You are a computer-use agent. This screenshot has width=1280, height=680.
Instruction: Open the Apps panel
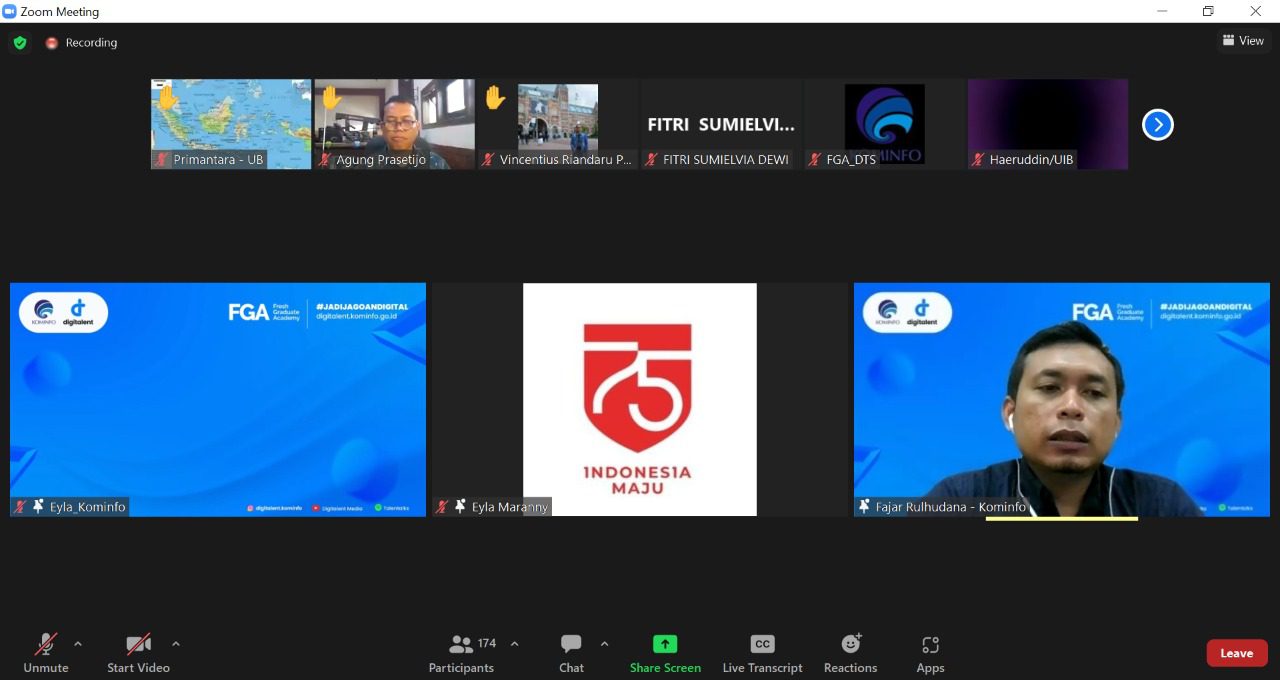coord(930,654)
